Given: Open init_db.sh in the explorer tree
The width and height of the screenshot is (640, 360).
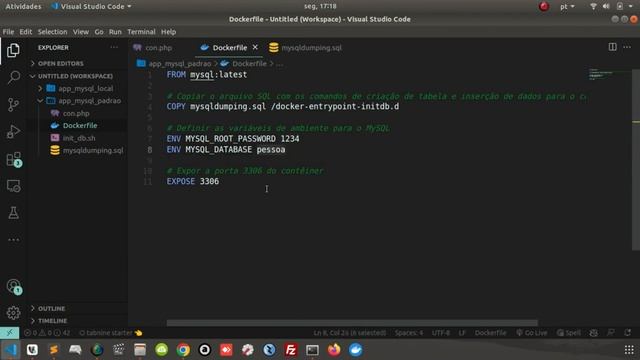Looking at the screenshot, I should pos(79,138).
